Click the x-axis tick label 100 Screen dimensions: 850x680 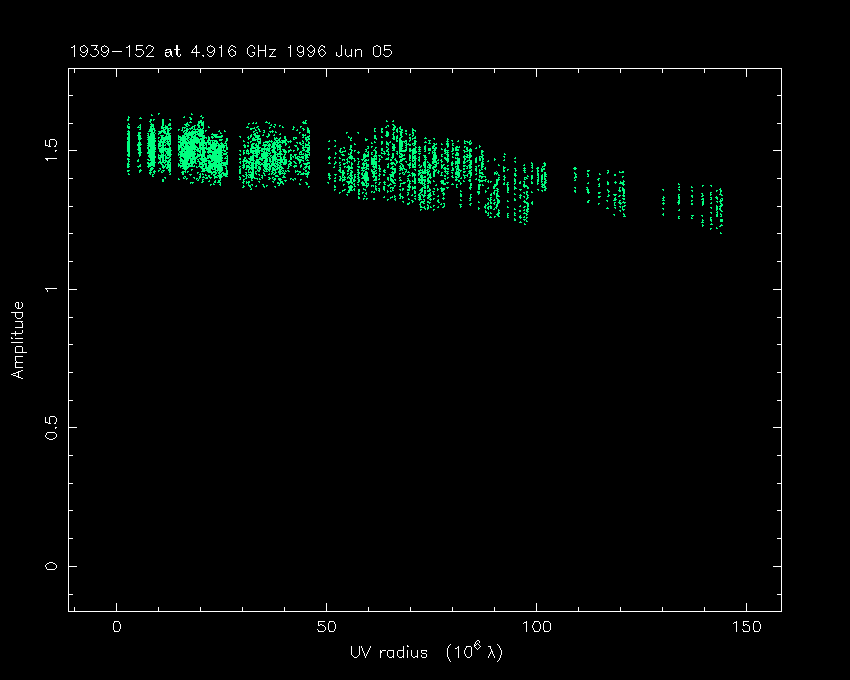(x=536, y=627)
